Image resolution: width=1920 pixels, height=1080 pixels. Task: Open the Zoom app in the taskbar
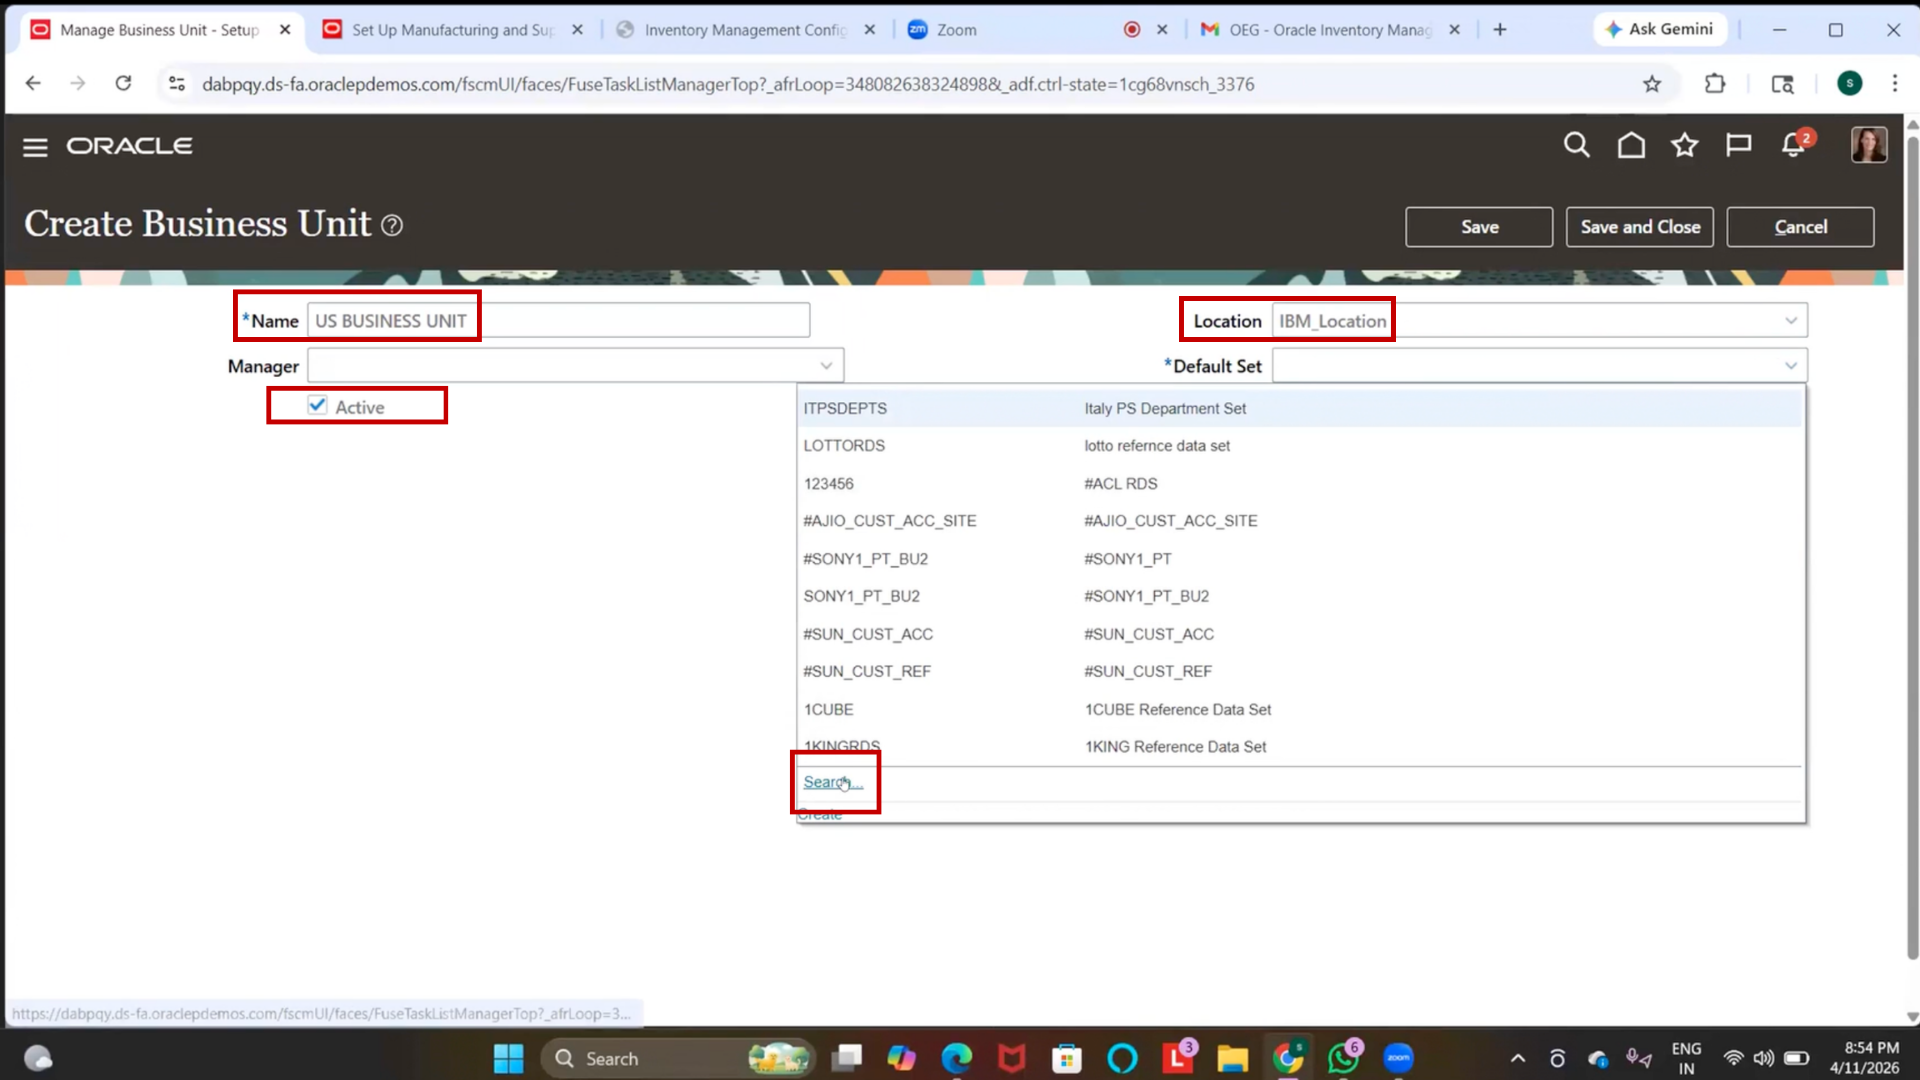(x=1398, y=1058)
